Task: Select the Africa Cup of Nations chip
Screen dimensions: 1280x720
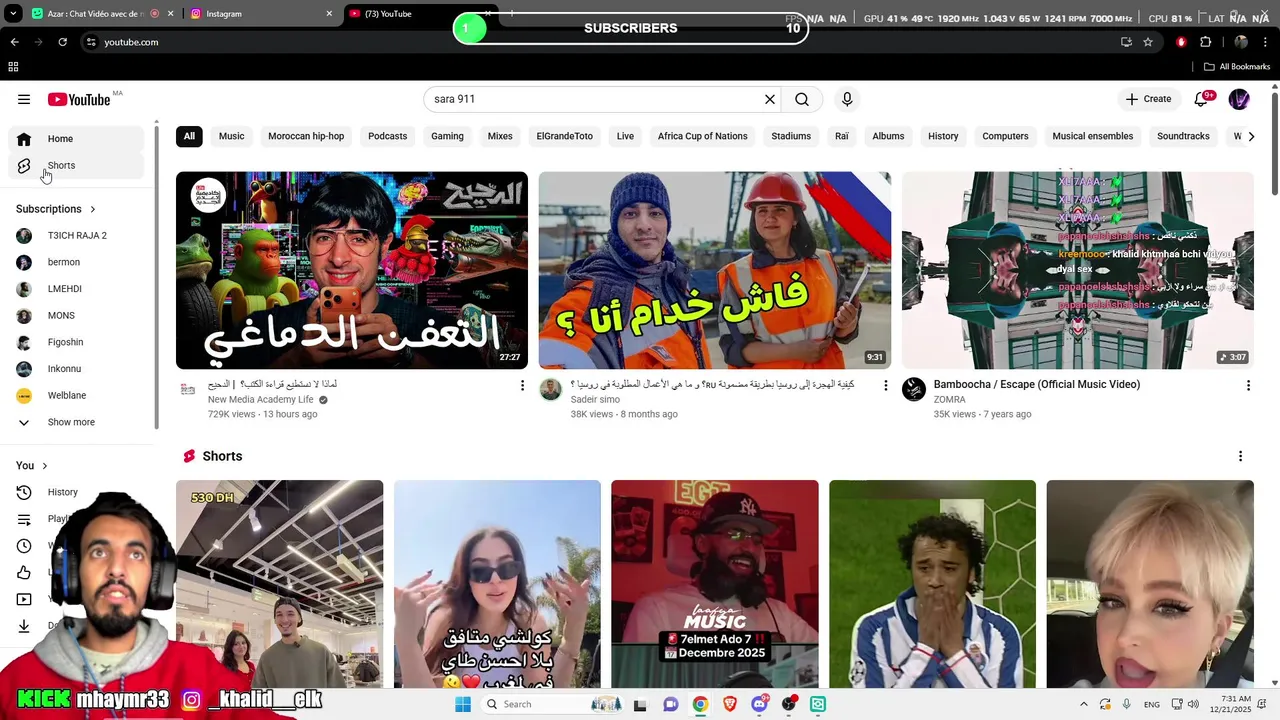Action: click(702, 136)
